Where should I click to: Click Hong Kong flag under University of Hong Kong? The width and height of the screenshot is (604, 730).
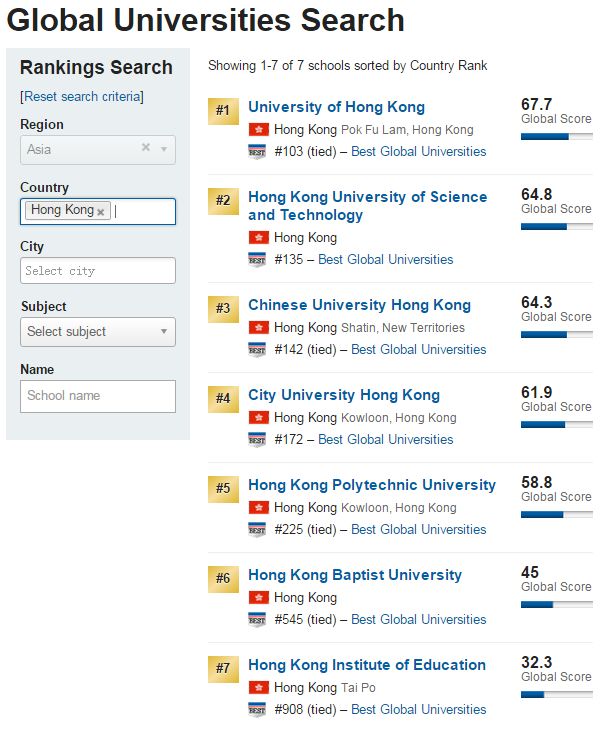click(x=258, y=129)
